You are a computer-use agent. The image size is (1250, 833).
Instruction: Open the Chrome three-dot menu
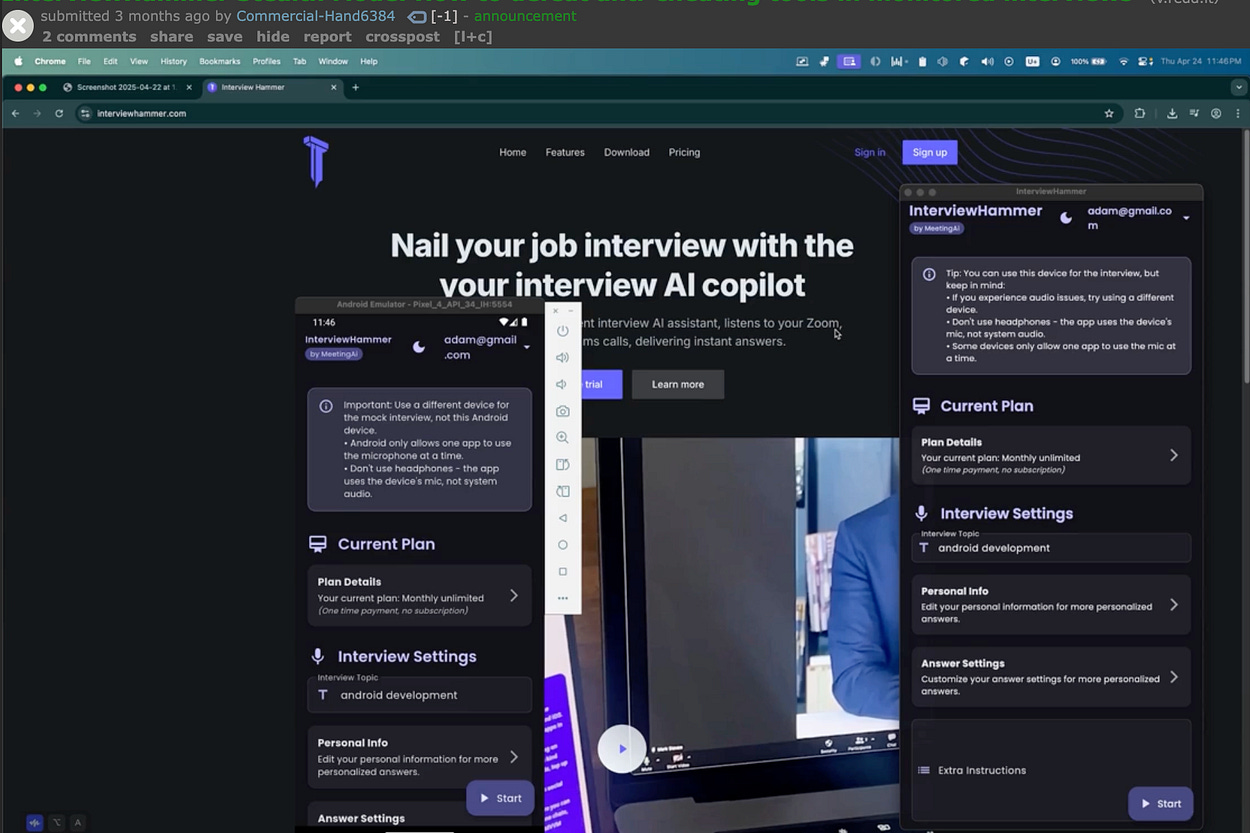coord(1237,114)
